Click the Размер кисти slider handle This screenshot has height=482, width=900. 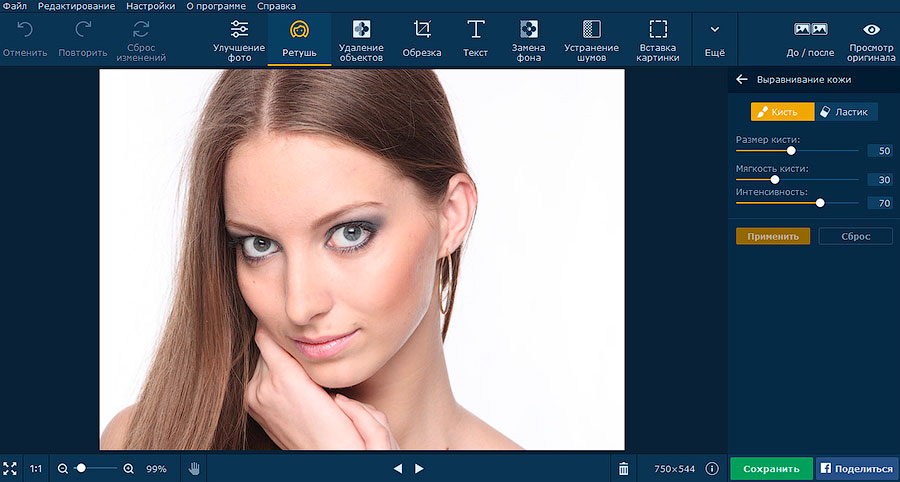coord(791,150)
